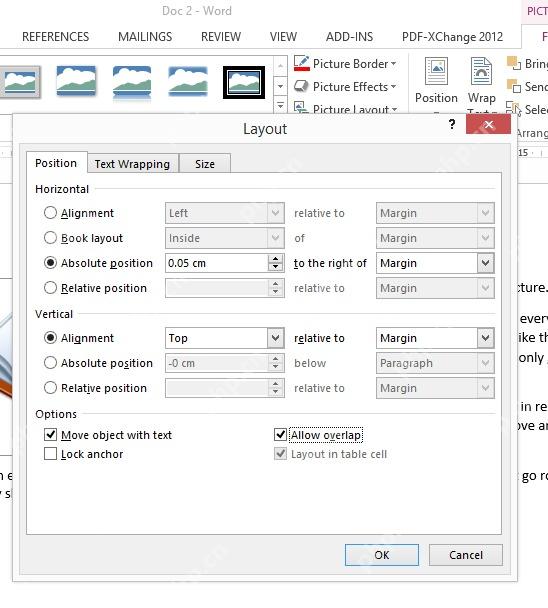Expand the picture styles gallery More arrow
The image size is (548, 608).
click(280, 105)
